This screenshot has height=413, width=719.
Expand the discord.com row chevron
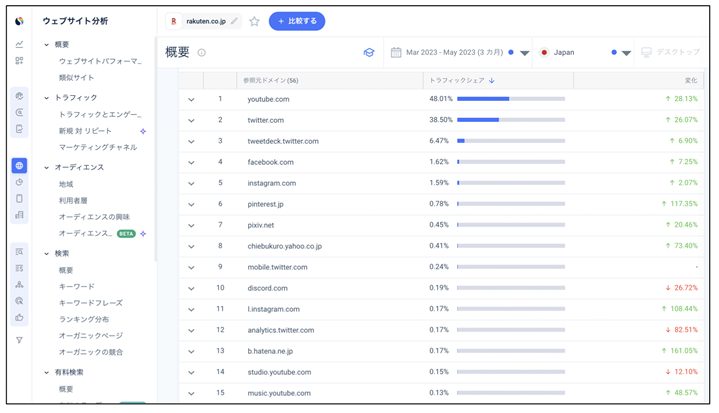(191, 288)
